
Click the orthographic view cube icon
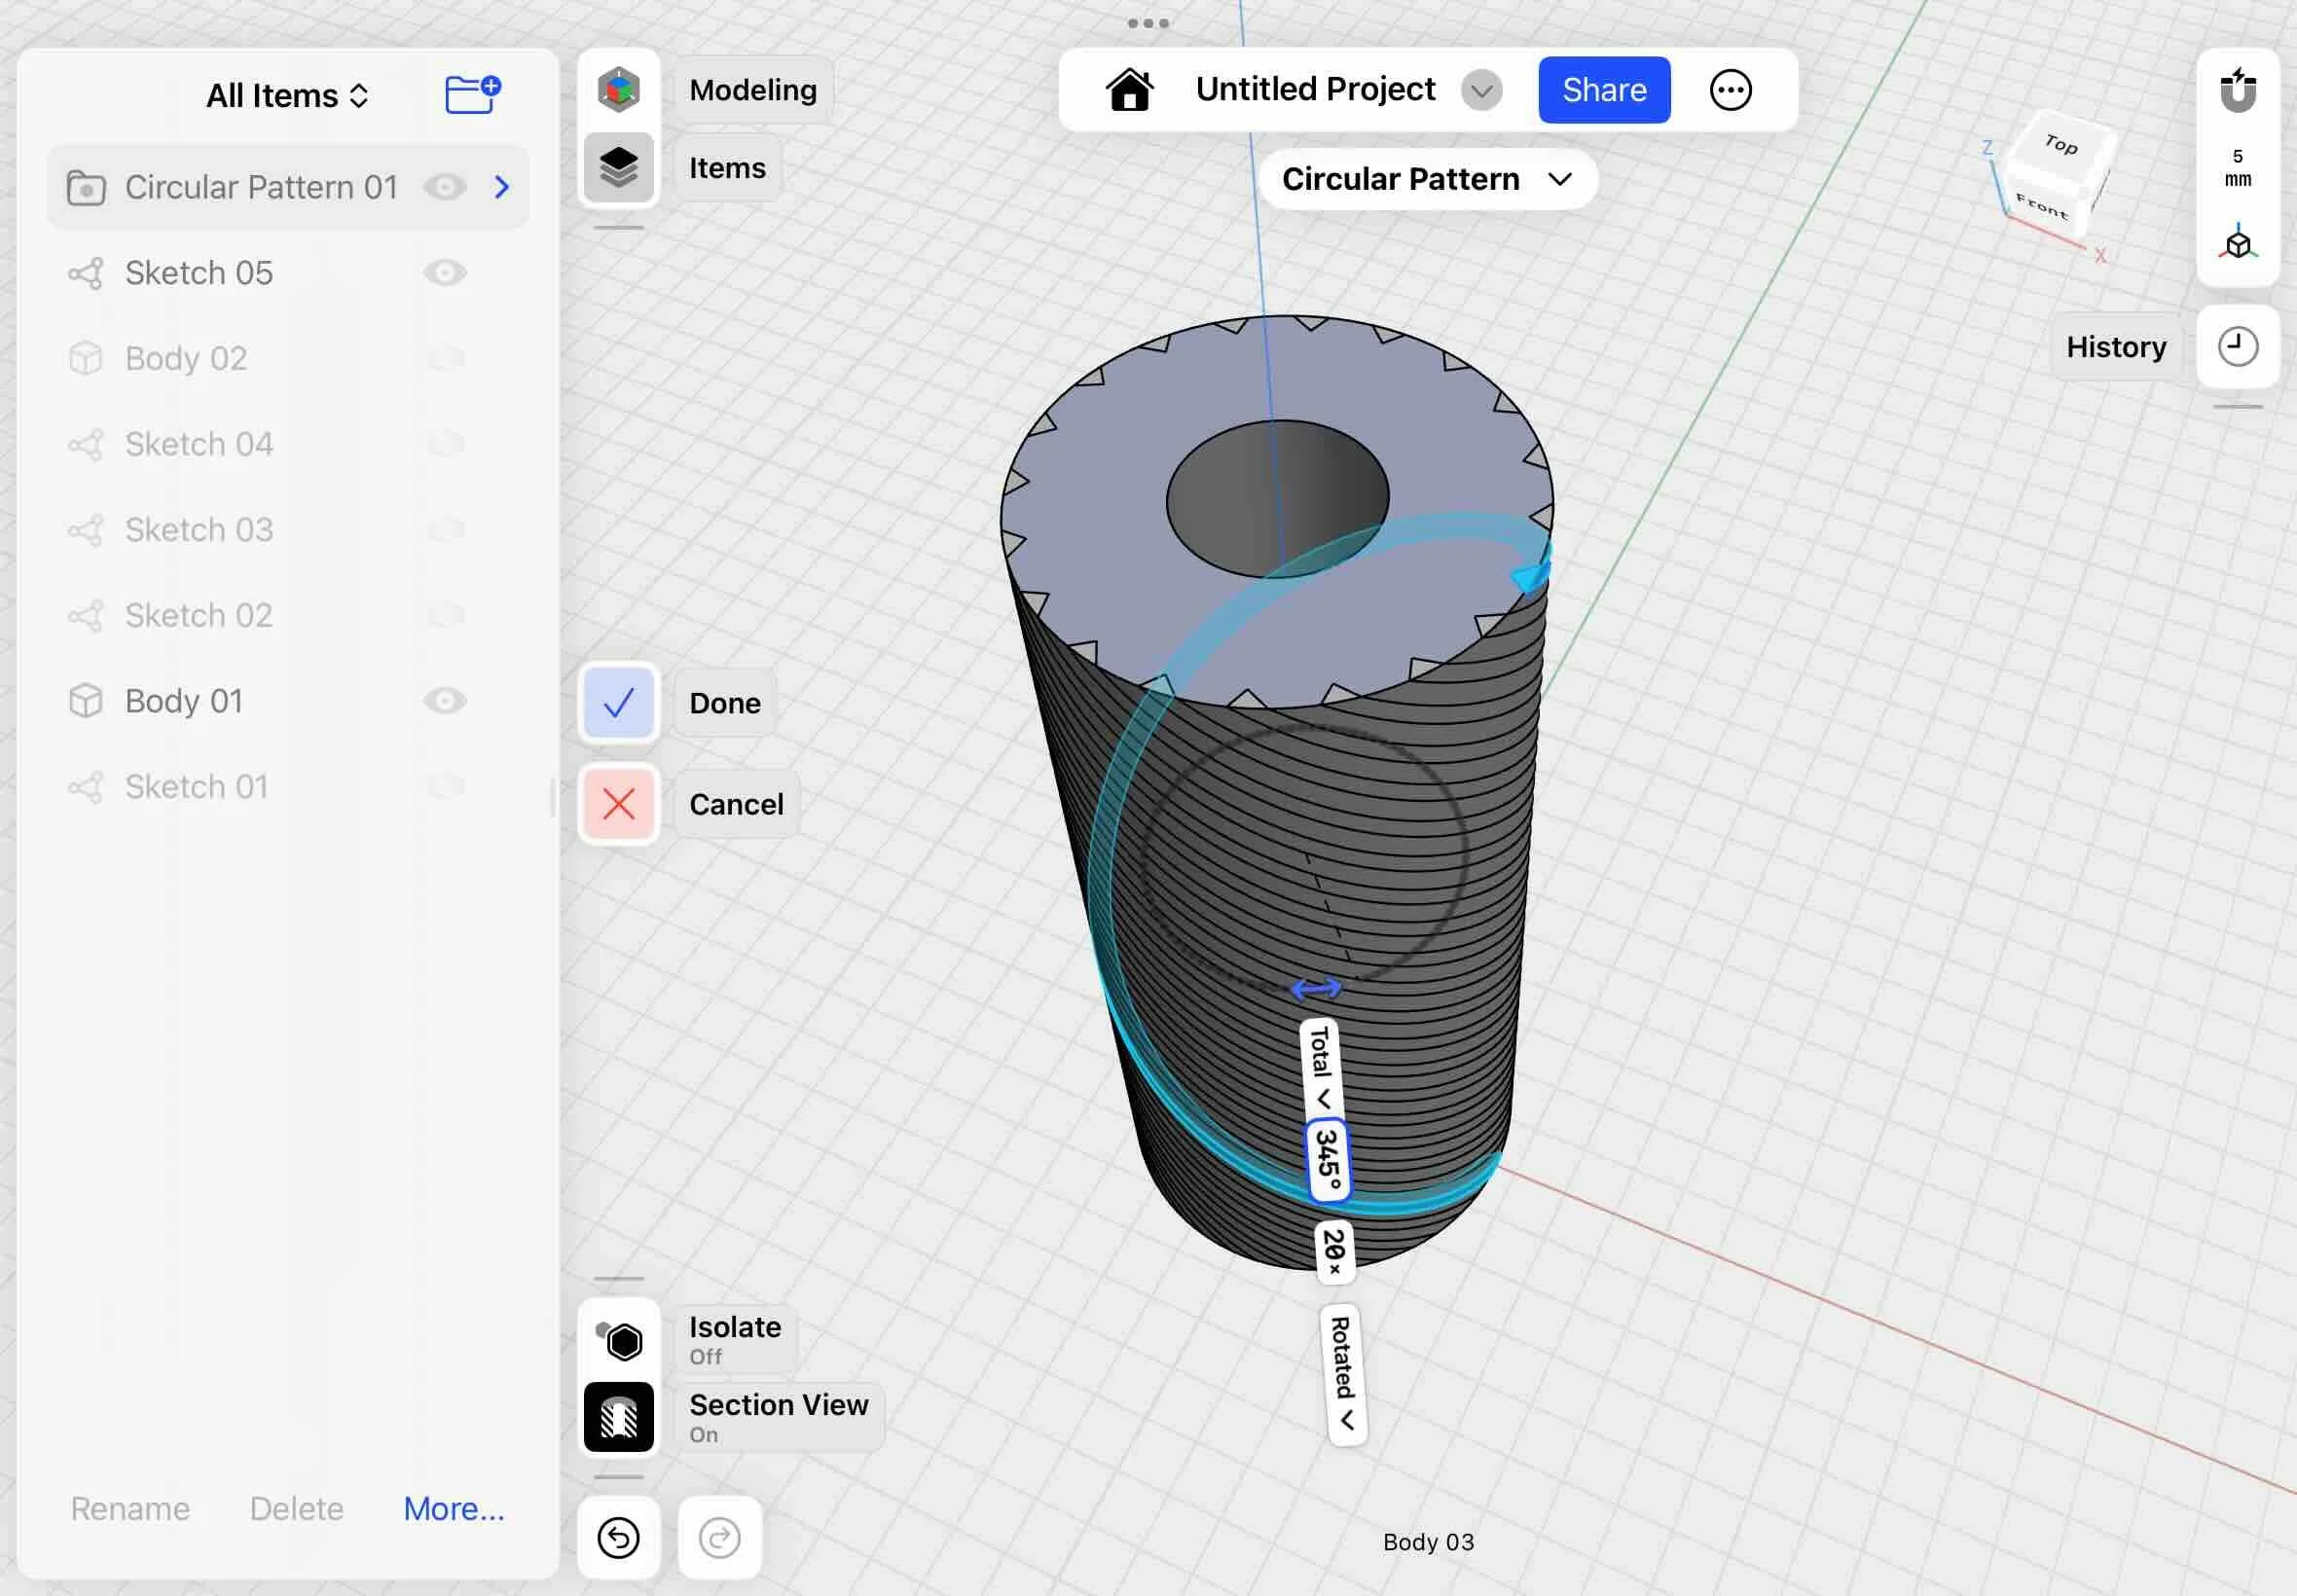click(x=2237, y=244)
